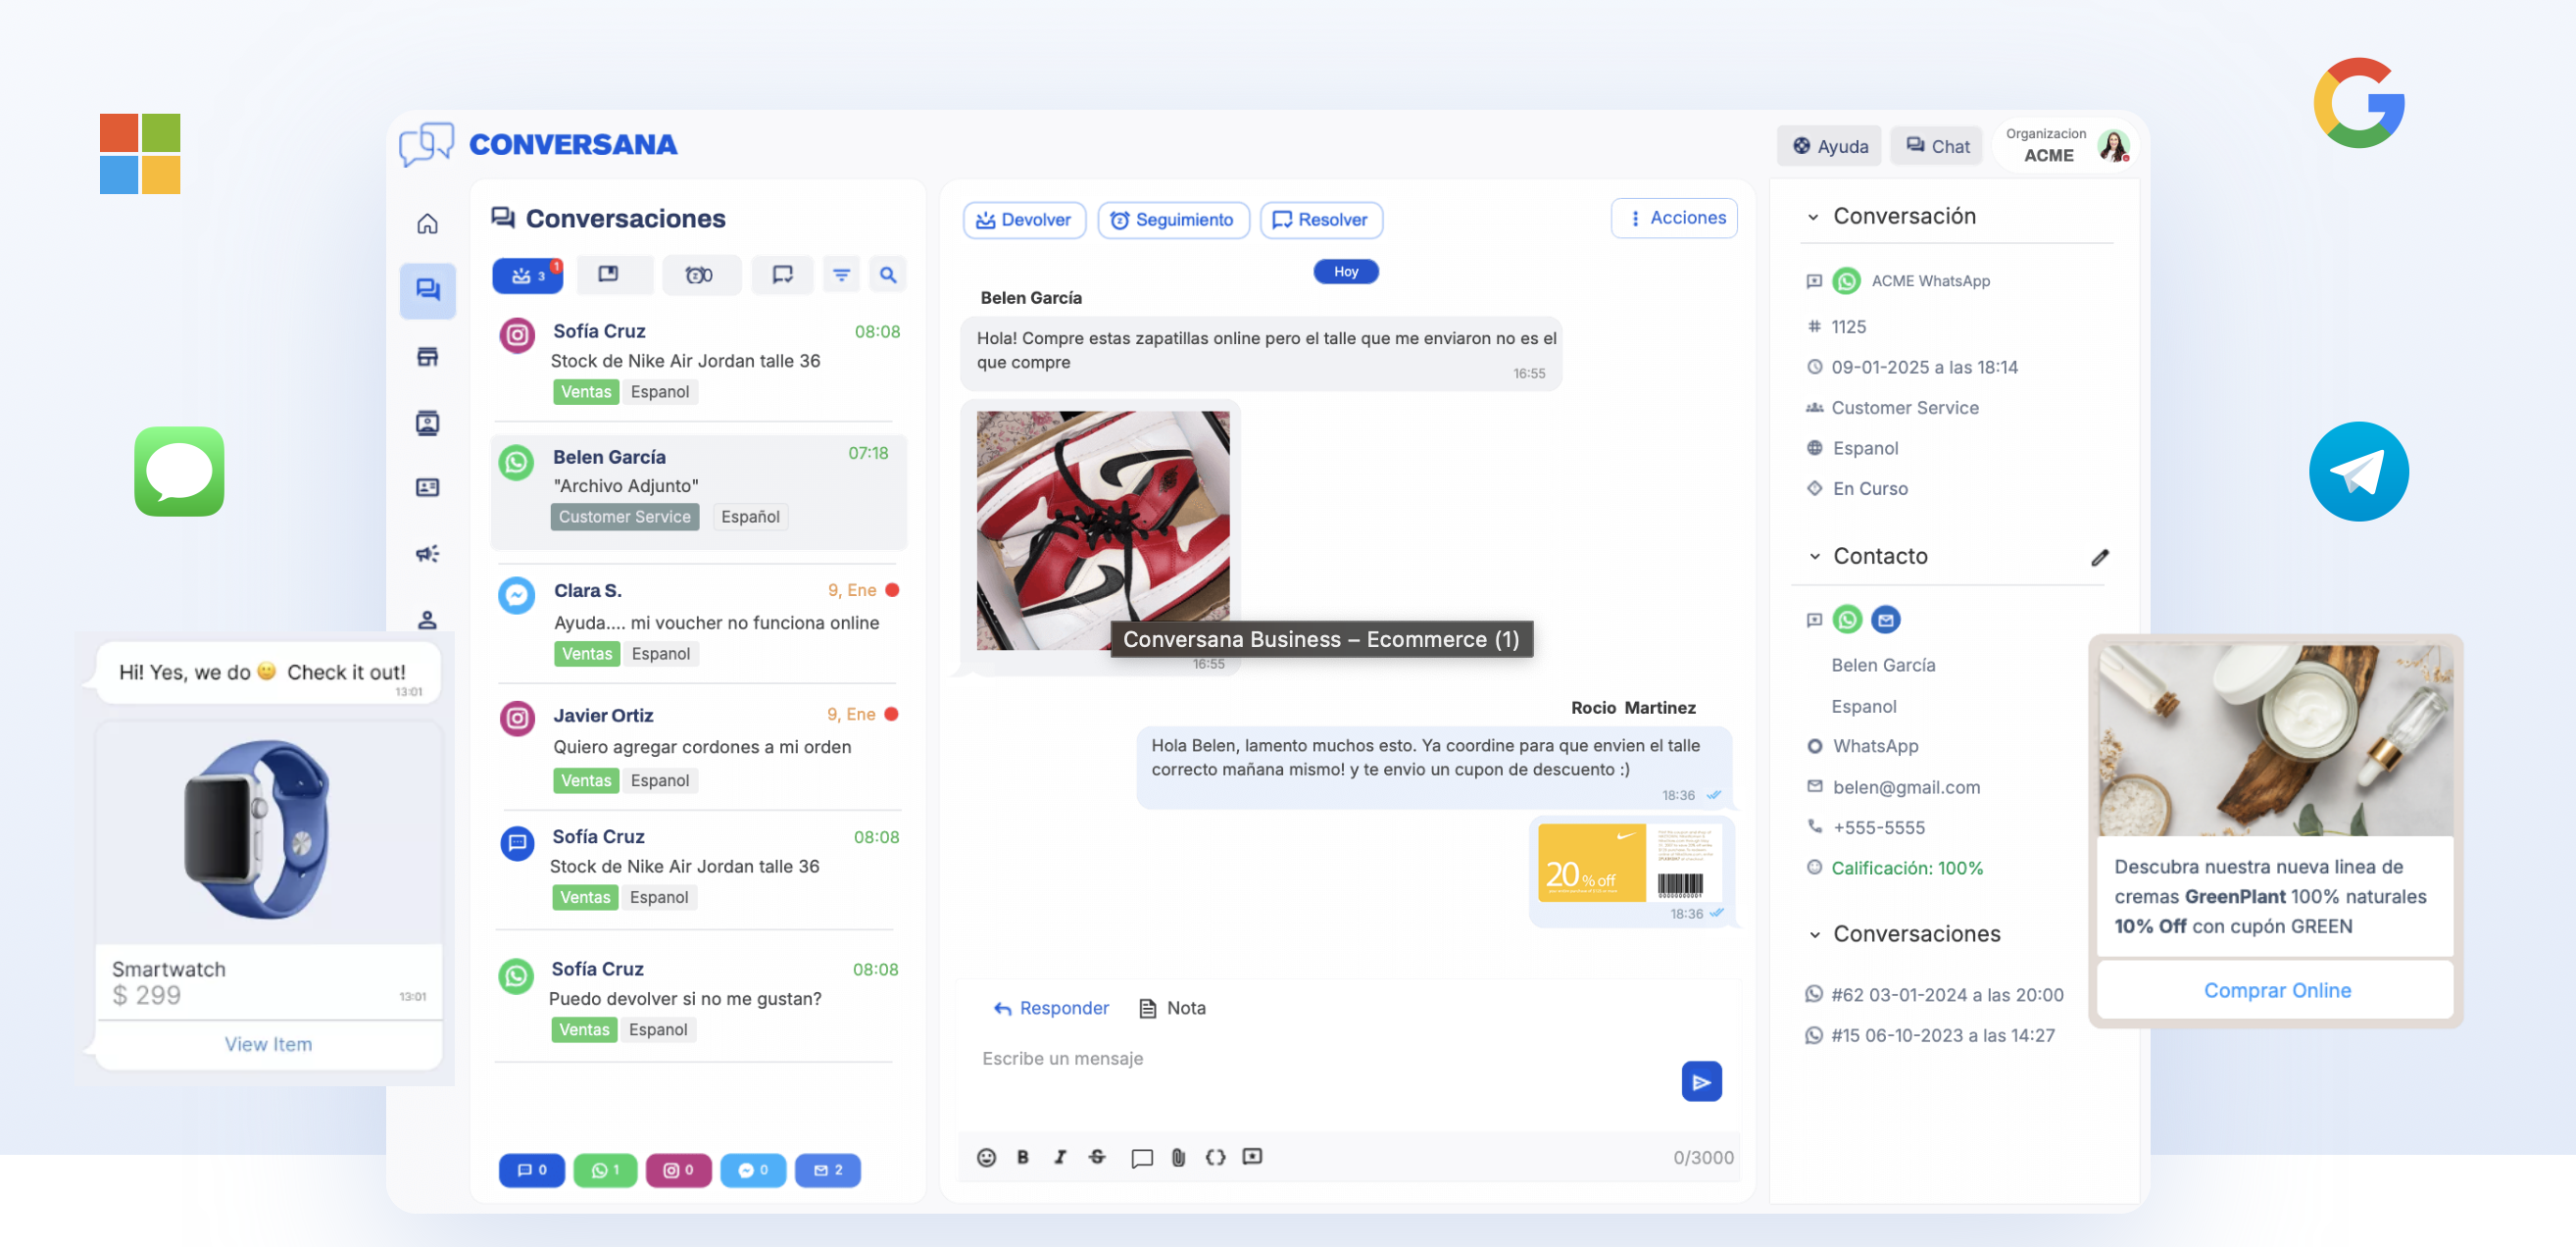Image resolution: width=2576 pixels, height=1247 pixels.
Task: Open the contacts book icon in sidebar
Action: tap(427, 423)
